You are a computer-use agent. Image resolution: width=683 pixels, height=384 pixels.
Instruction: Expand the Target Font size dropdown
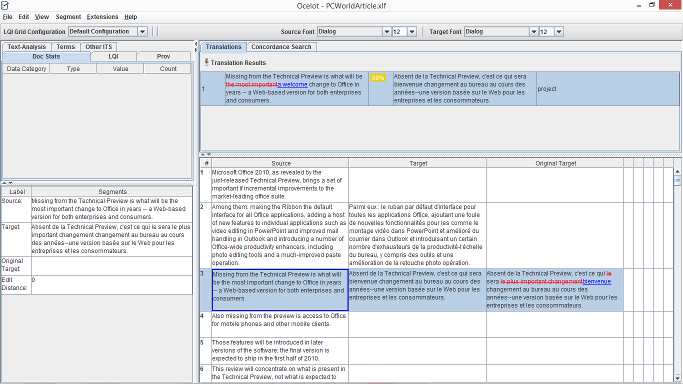coord(559,32)
